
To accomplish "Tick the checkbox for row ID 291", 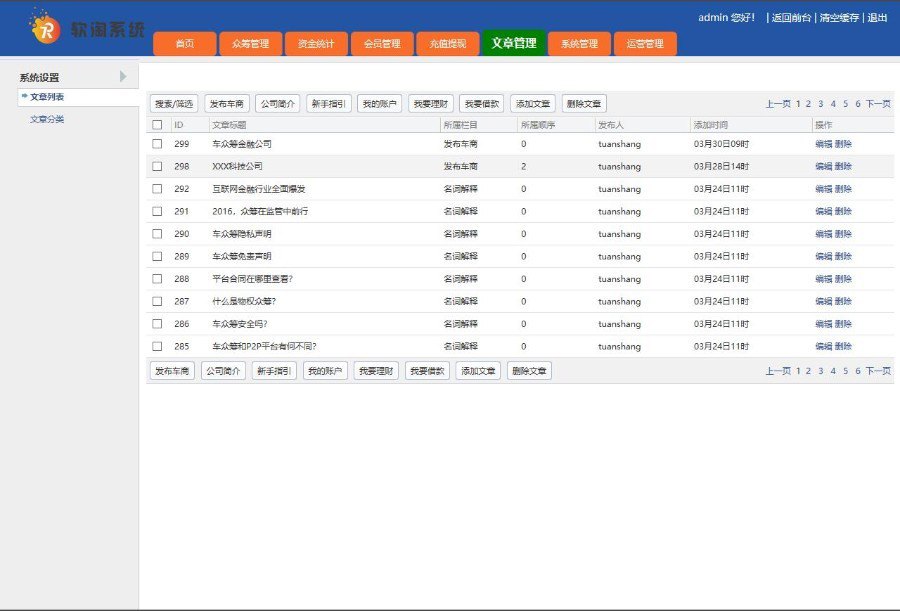I will click(157, 211).
